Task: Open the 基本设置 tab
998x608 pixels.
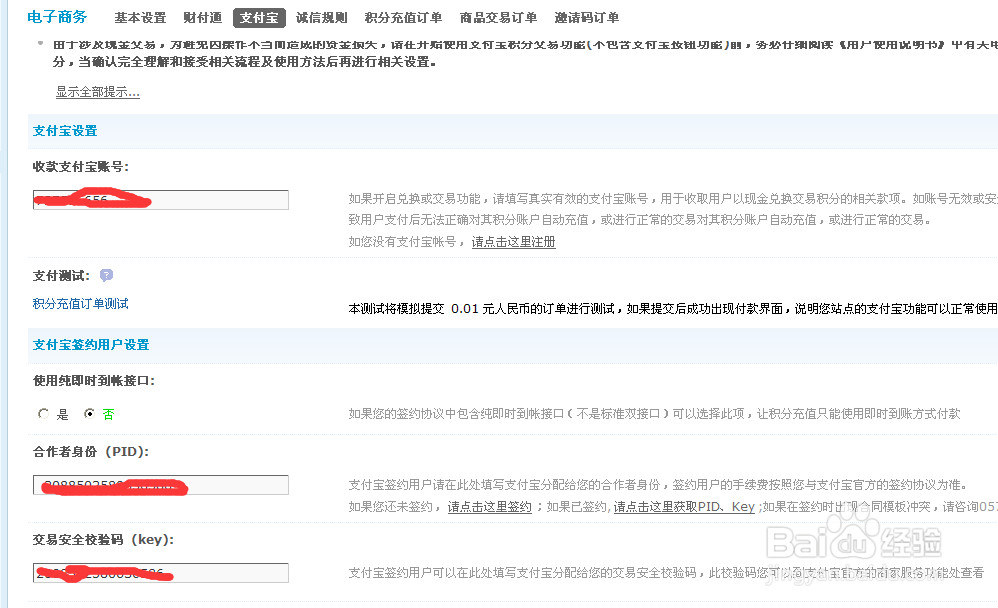Action: point(140,18)
